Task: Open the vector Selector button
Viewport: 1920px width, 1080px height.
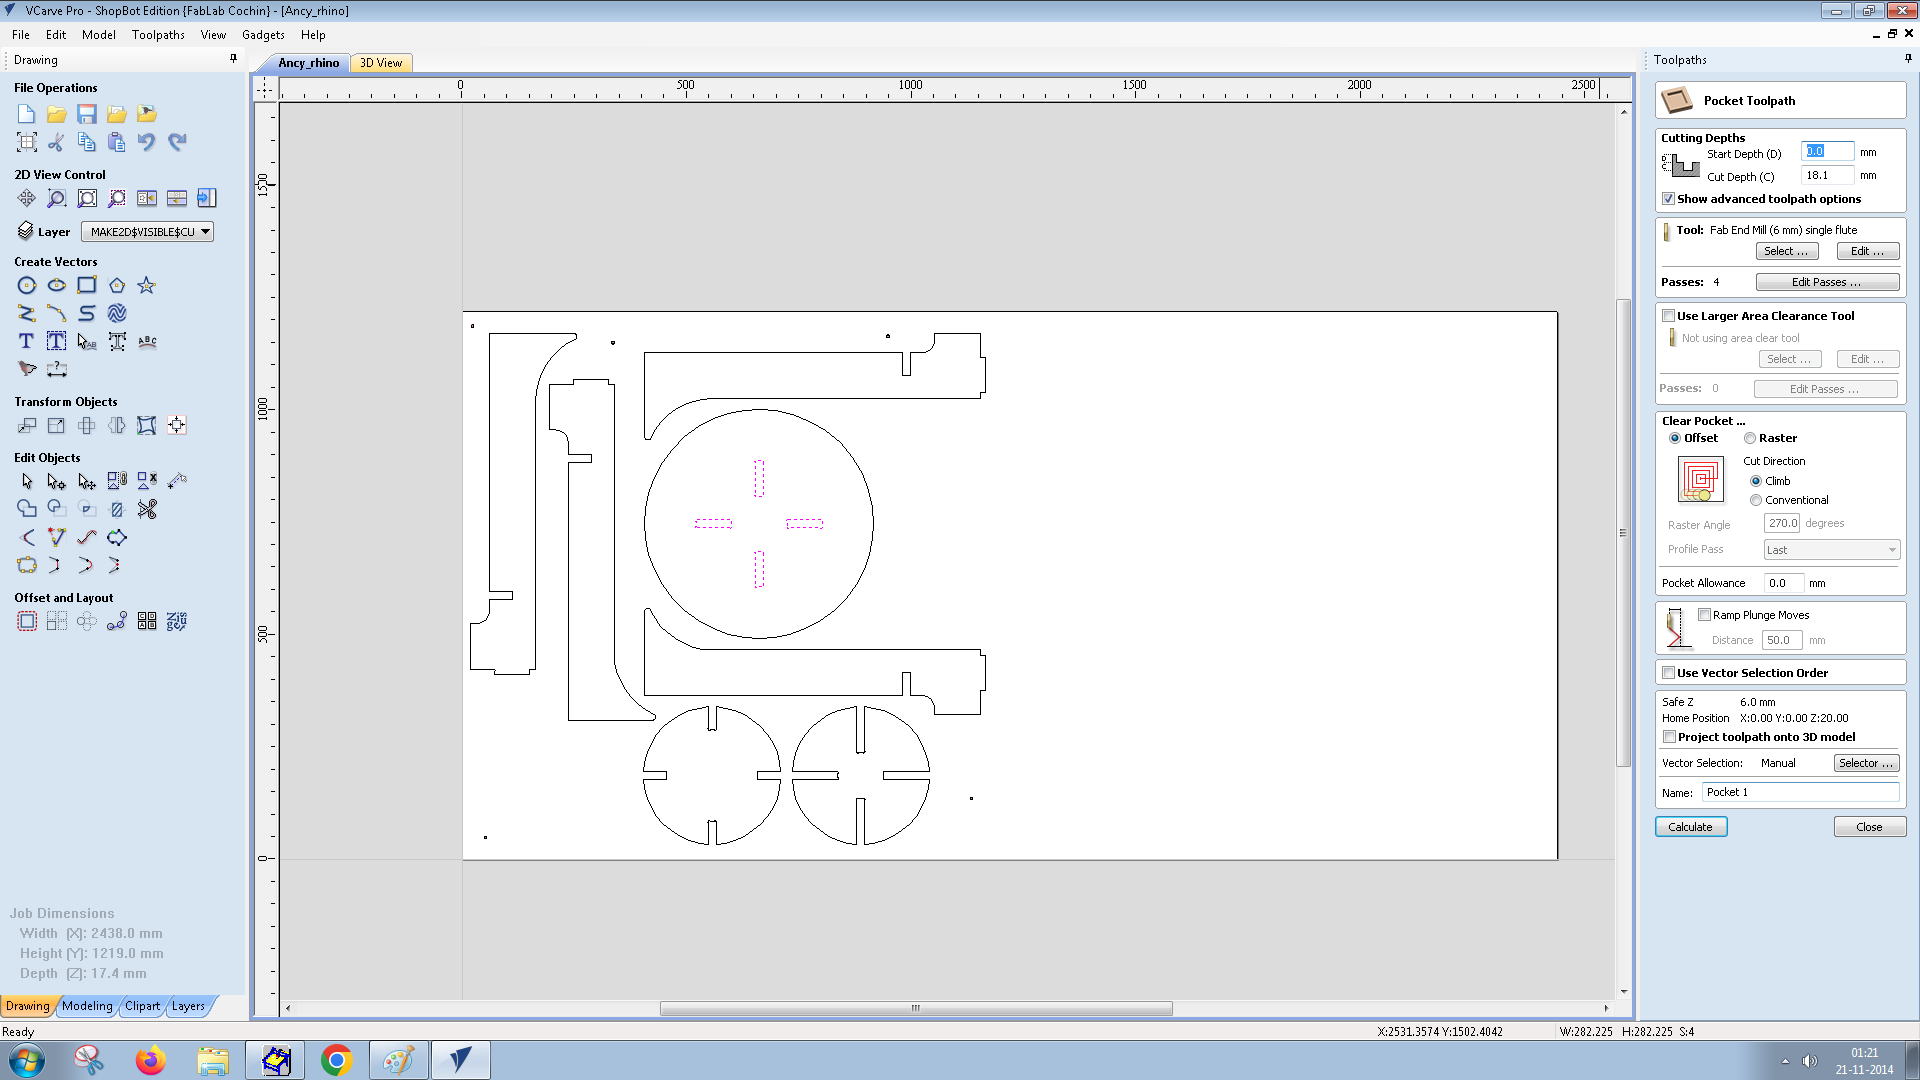Action: (x=1866, y=763)
